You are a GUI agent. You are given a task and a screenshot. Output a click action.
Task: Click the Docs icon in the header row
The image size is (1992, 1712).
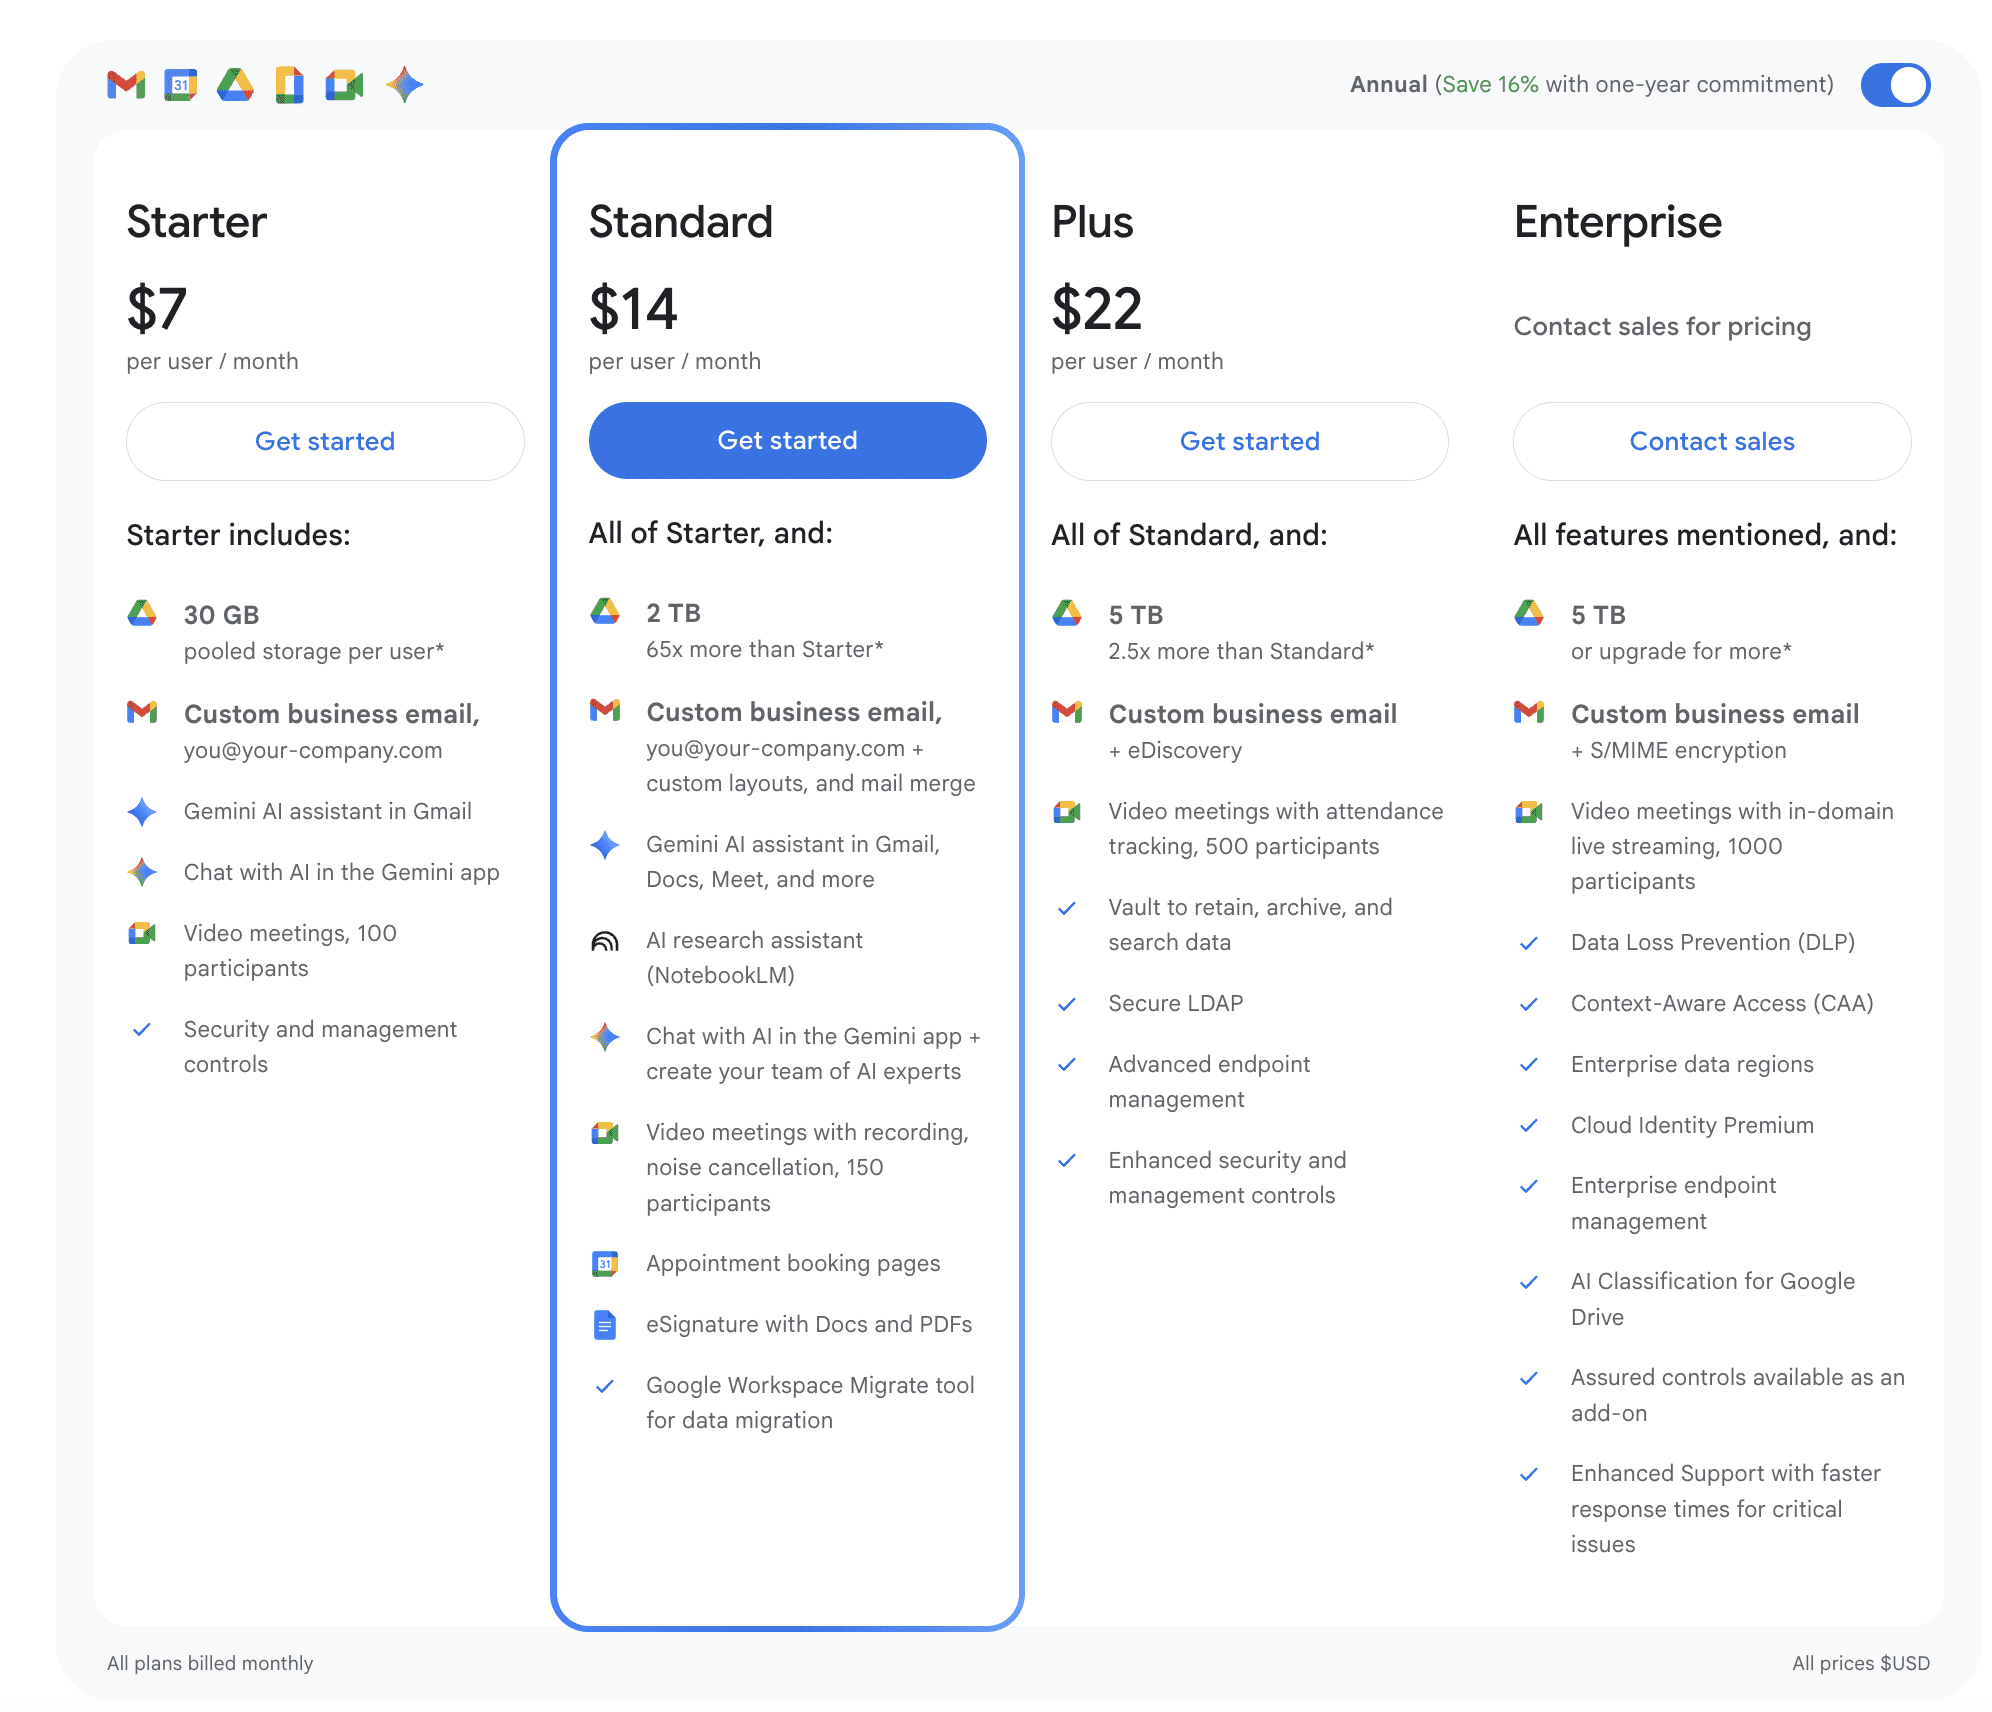289,85
